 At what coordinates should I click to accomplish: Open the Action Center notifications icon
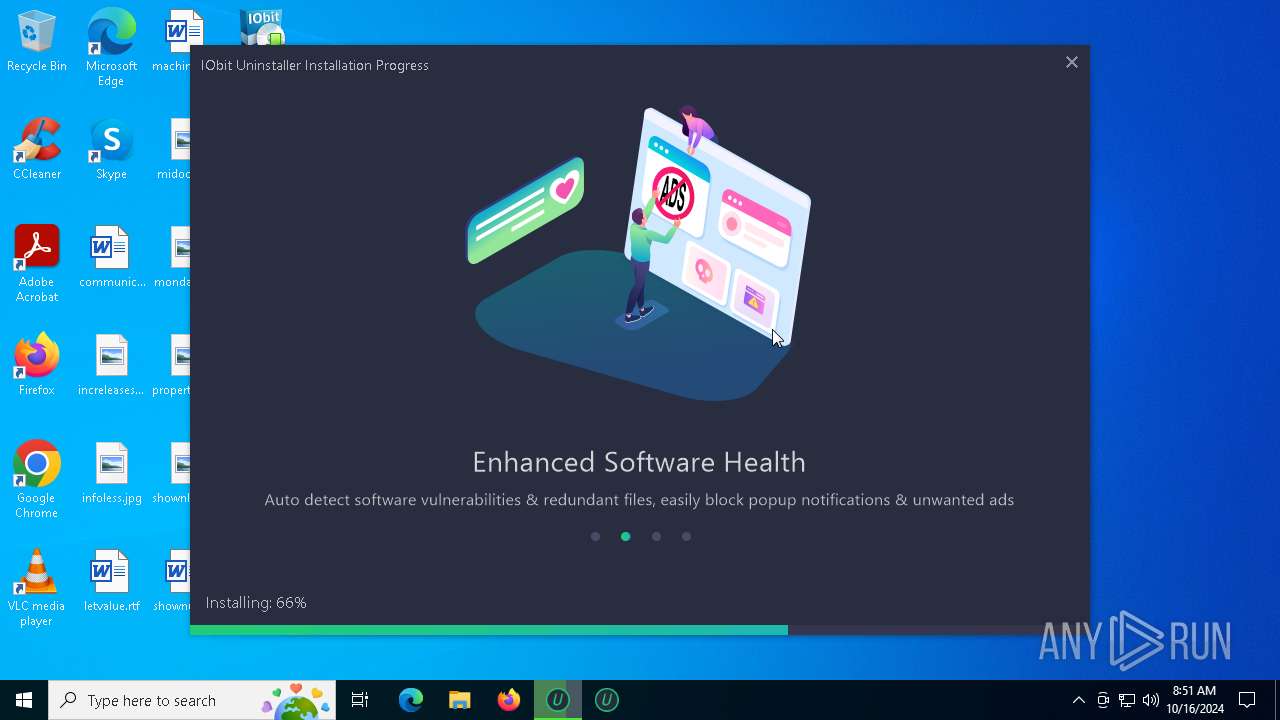coord(1247,700)
